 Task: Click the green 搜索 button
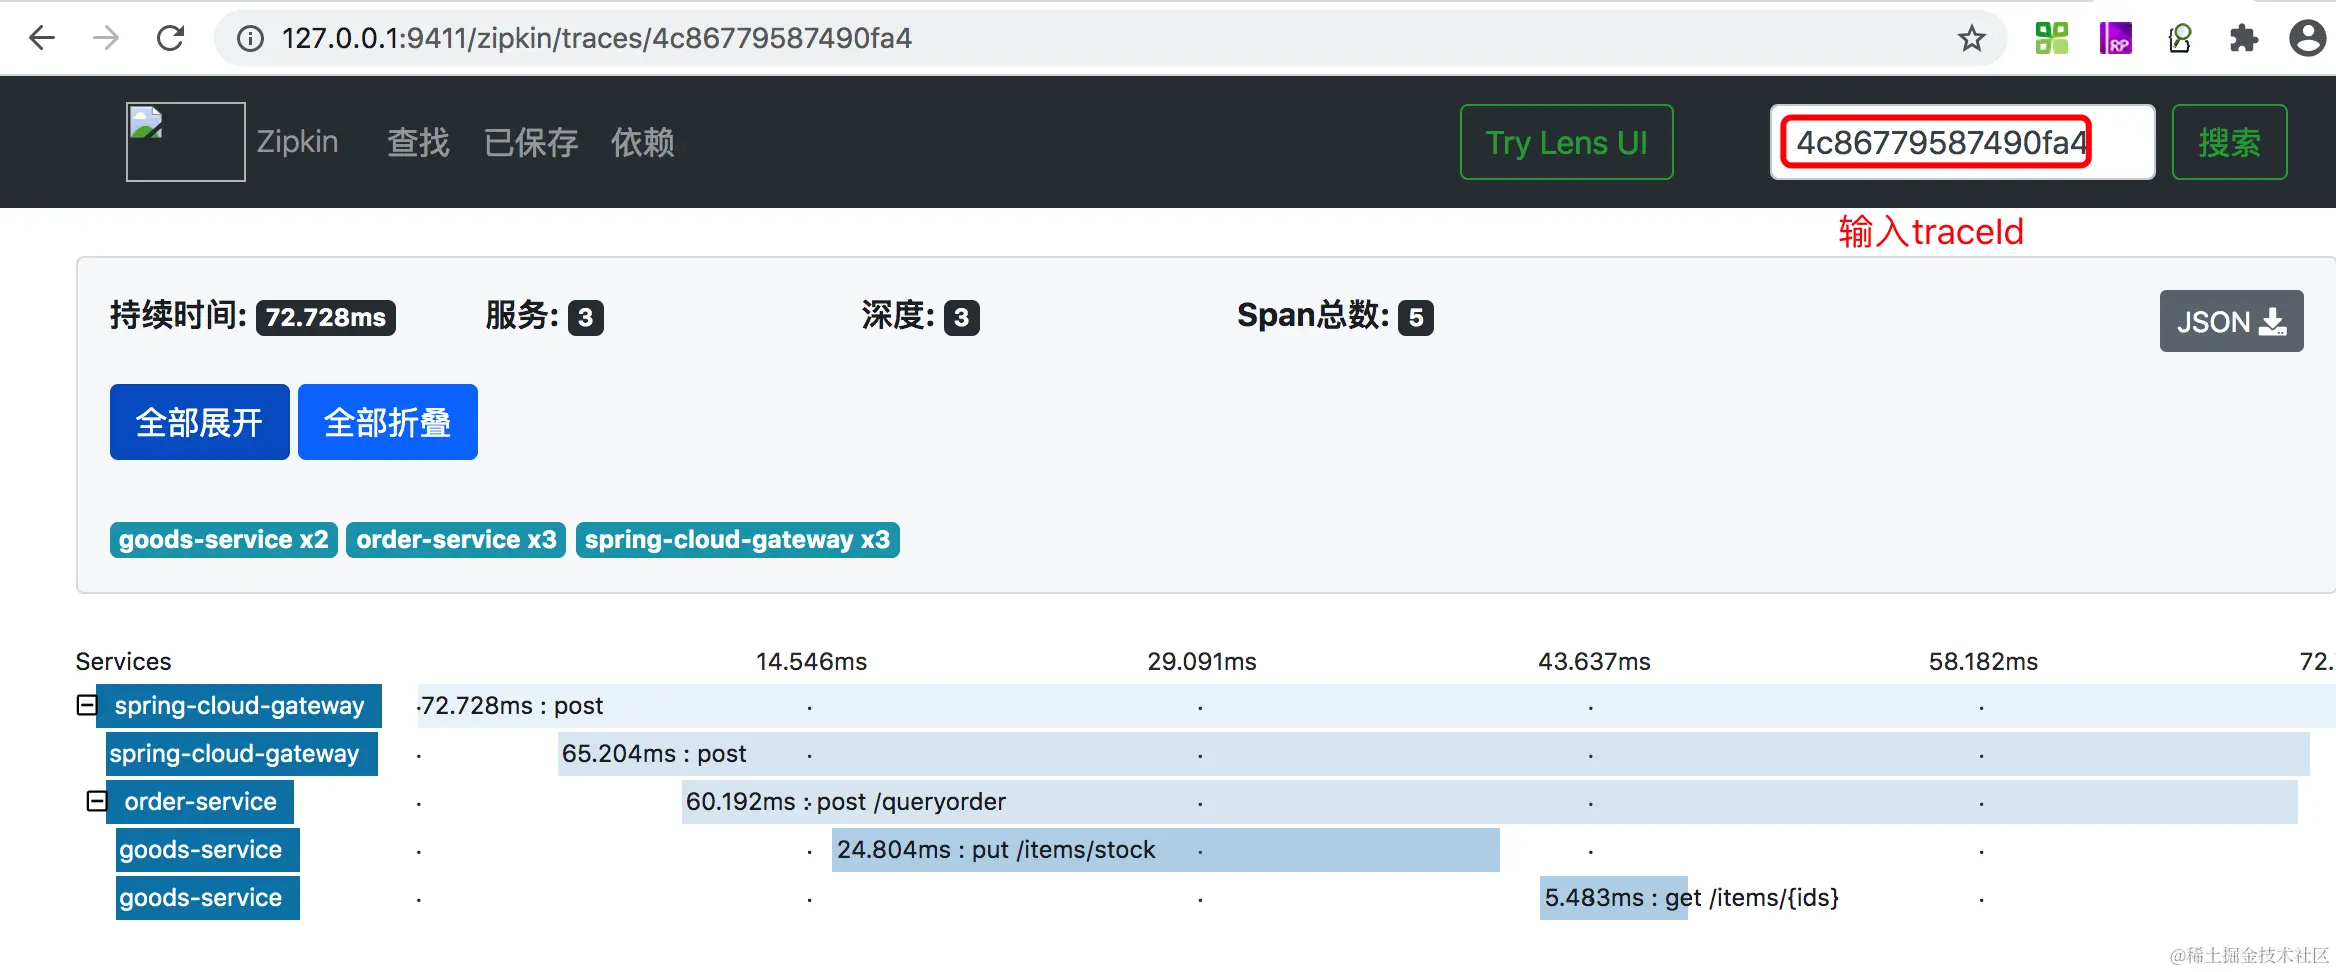tap(2229, 142)
